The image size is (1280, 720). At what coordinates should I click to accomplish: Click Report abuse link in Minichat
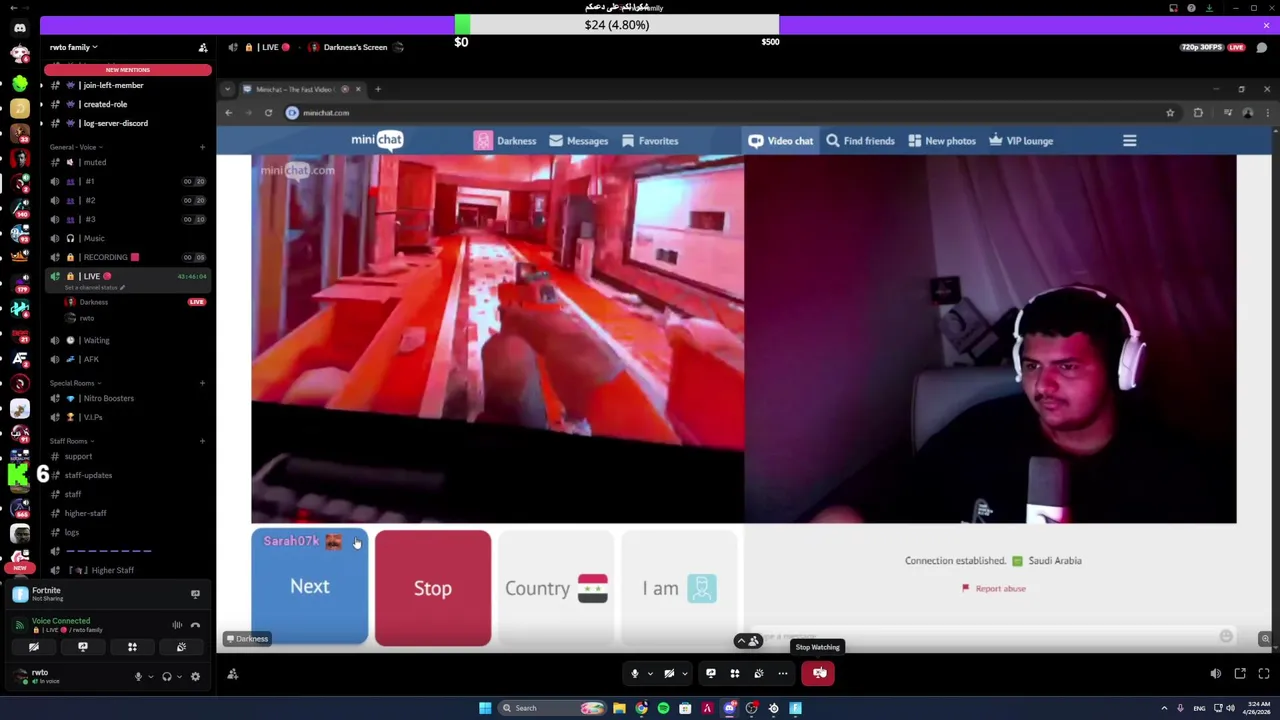tap(994, 589)
